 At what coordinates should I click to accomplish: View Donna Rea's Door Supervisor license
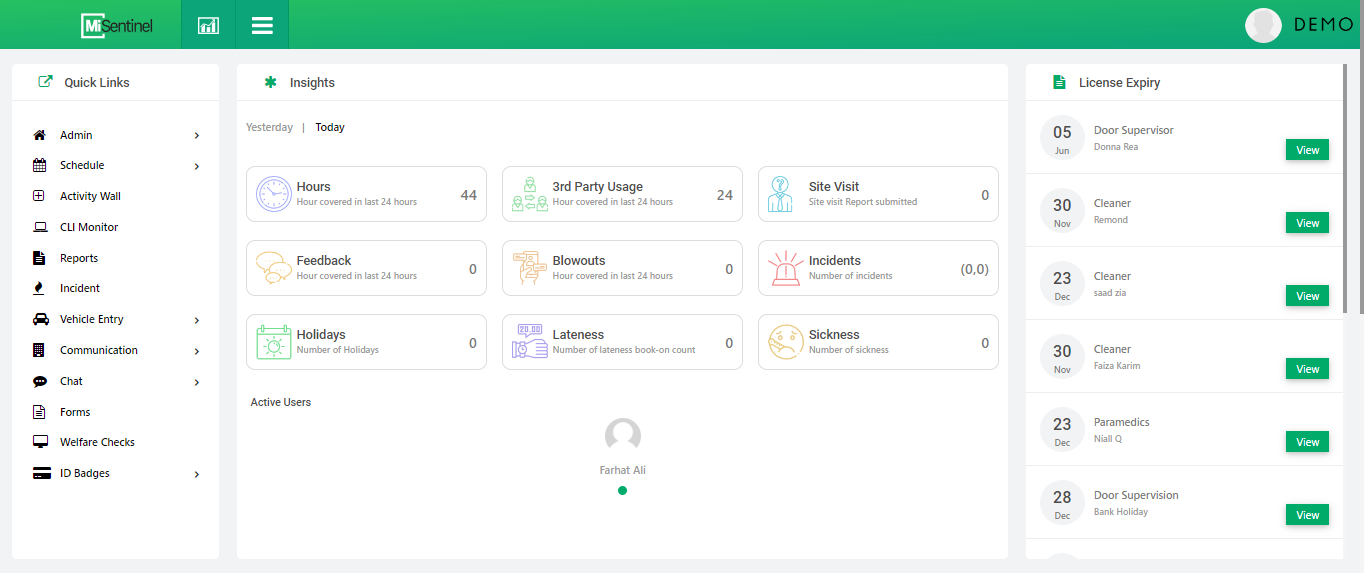tap(1307, 150)
